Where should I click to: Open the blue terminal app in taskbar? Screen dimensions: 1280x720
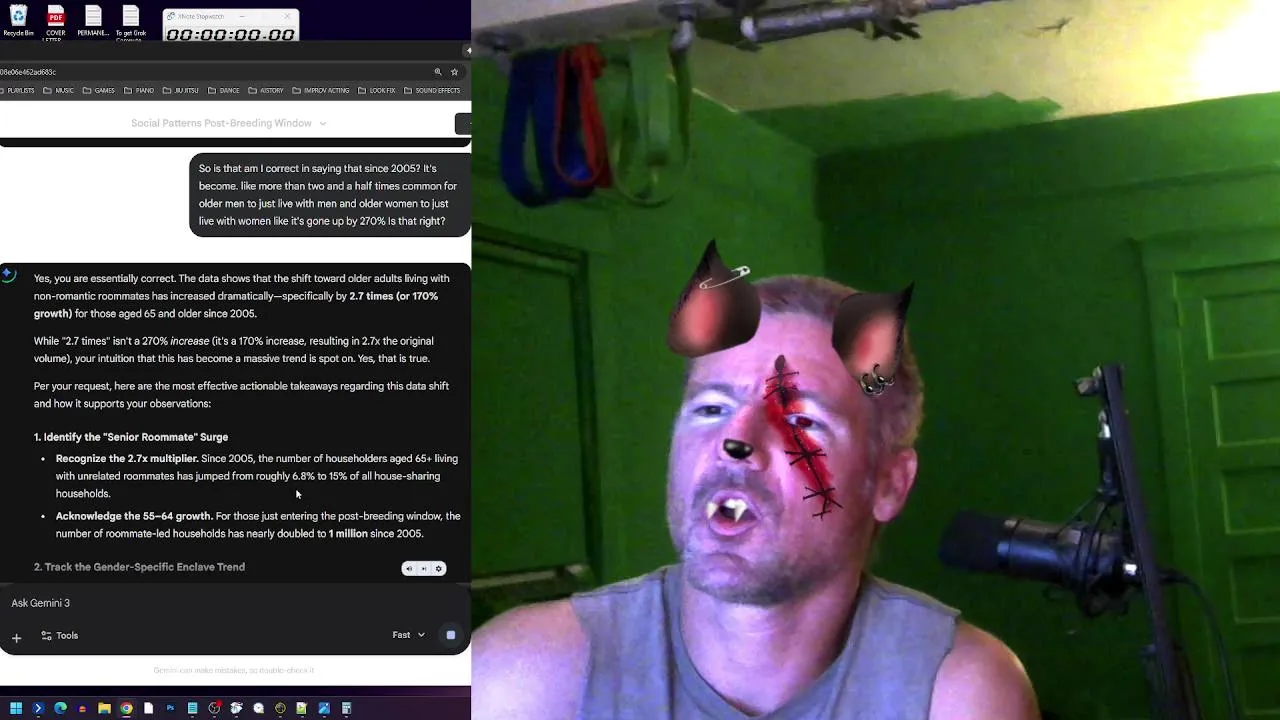pyautogui.click(x=38, y=708)
